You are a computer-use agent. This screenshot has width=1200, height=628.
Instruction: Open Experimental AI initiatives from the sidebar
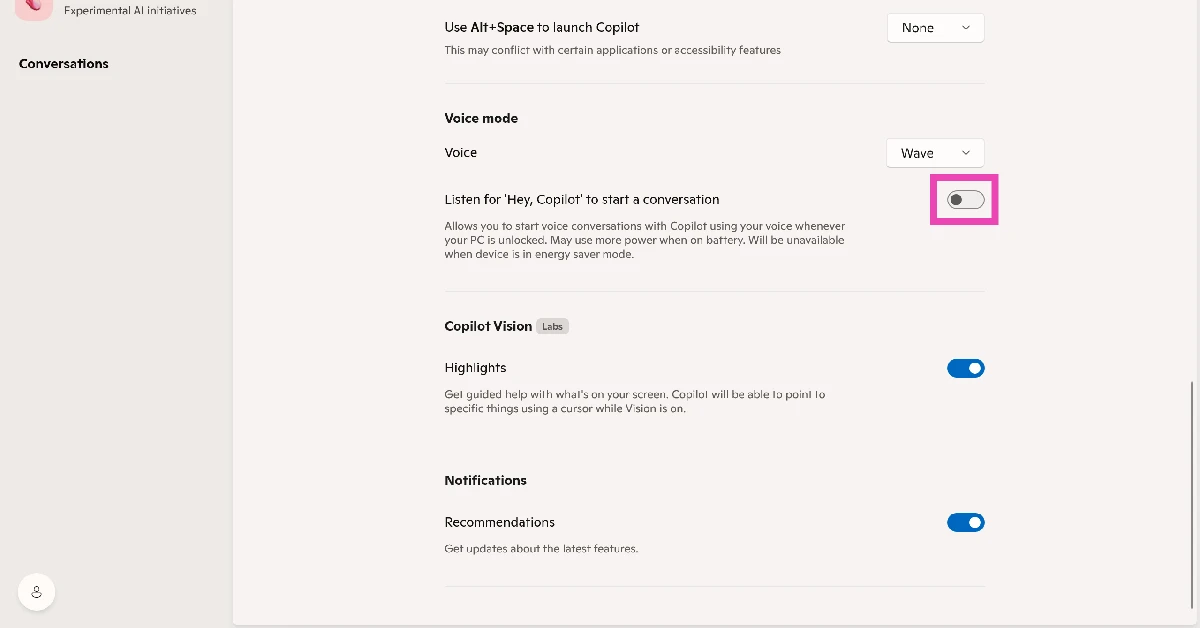click(x=128, y=10)
